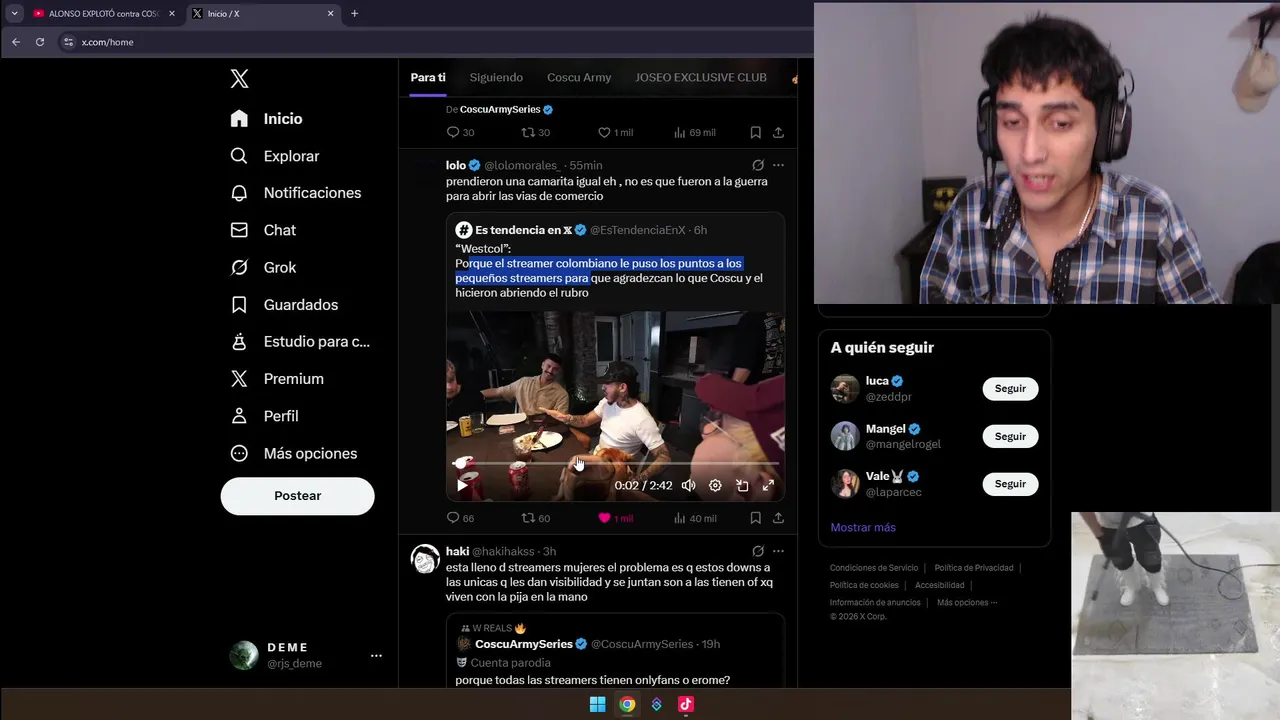This screenshot has height=720, width=1280.
Task: Open Es tendencia en X quoted account
Action: click(523, 230)
